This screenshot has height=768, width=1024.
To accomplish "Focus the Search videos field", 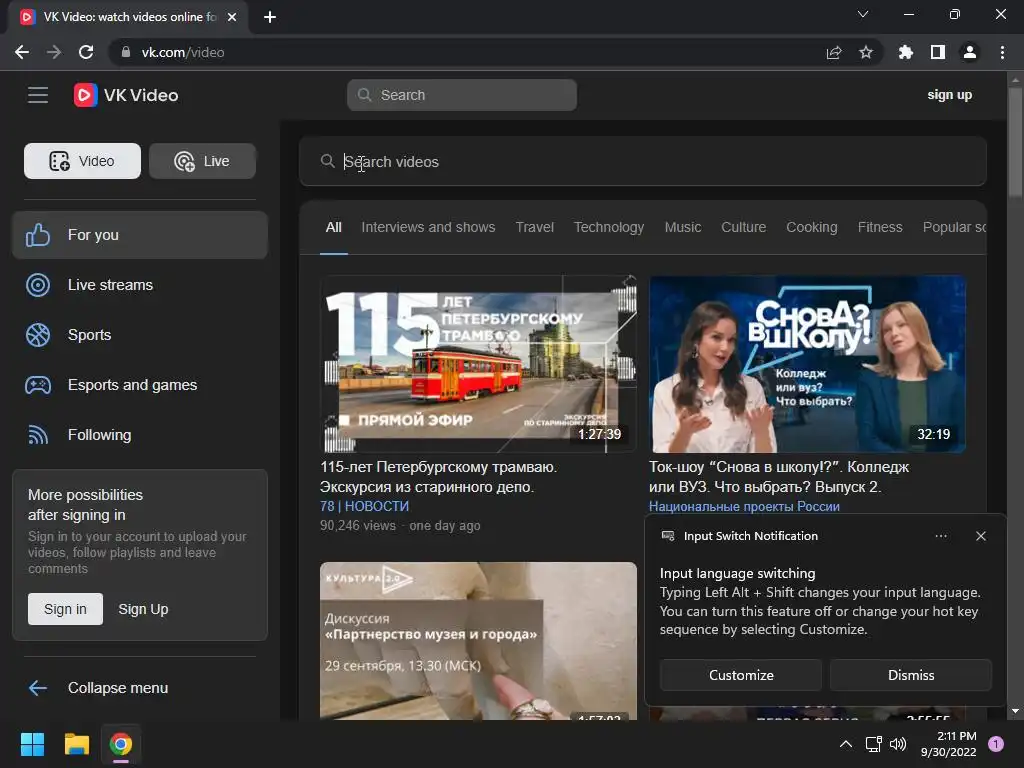I will (x=643, y=161).
